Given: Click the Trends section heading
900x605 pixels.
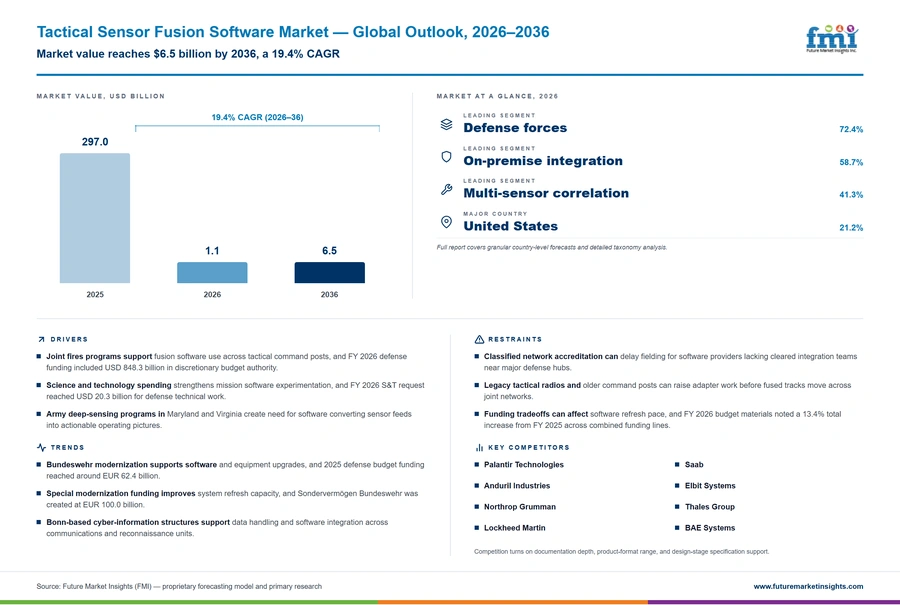Looking at the screenshot, I should coord(67,447).
